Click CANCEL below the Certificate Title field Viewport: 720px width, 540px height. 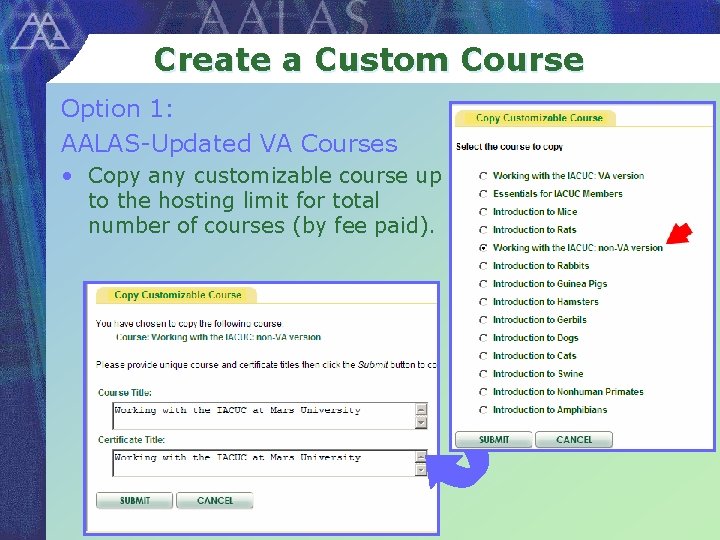pos(215,501)
